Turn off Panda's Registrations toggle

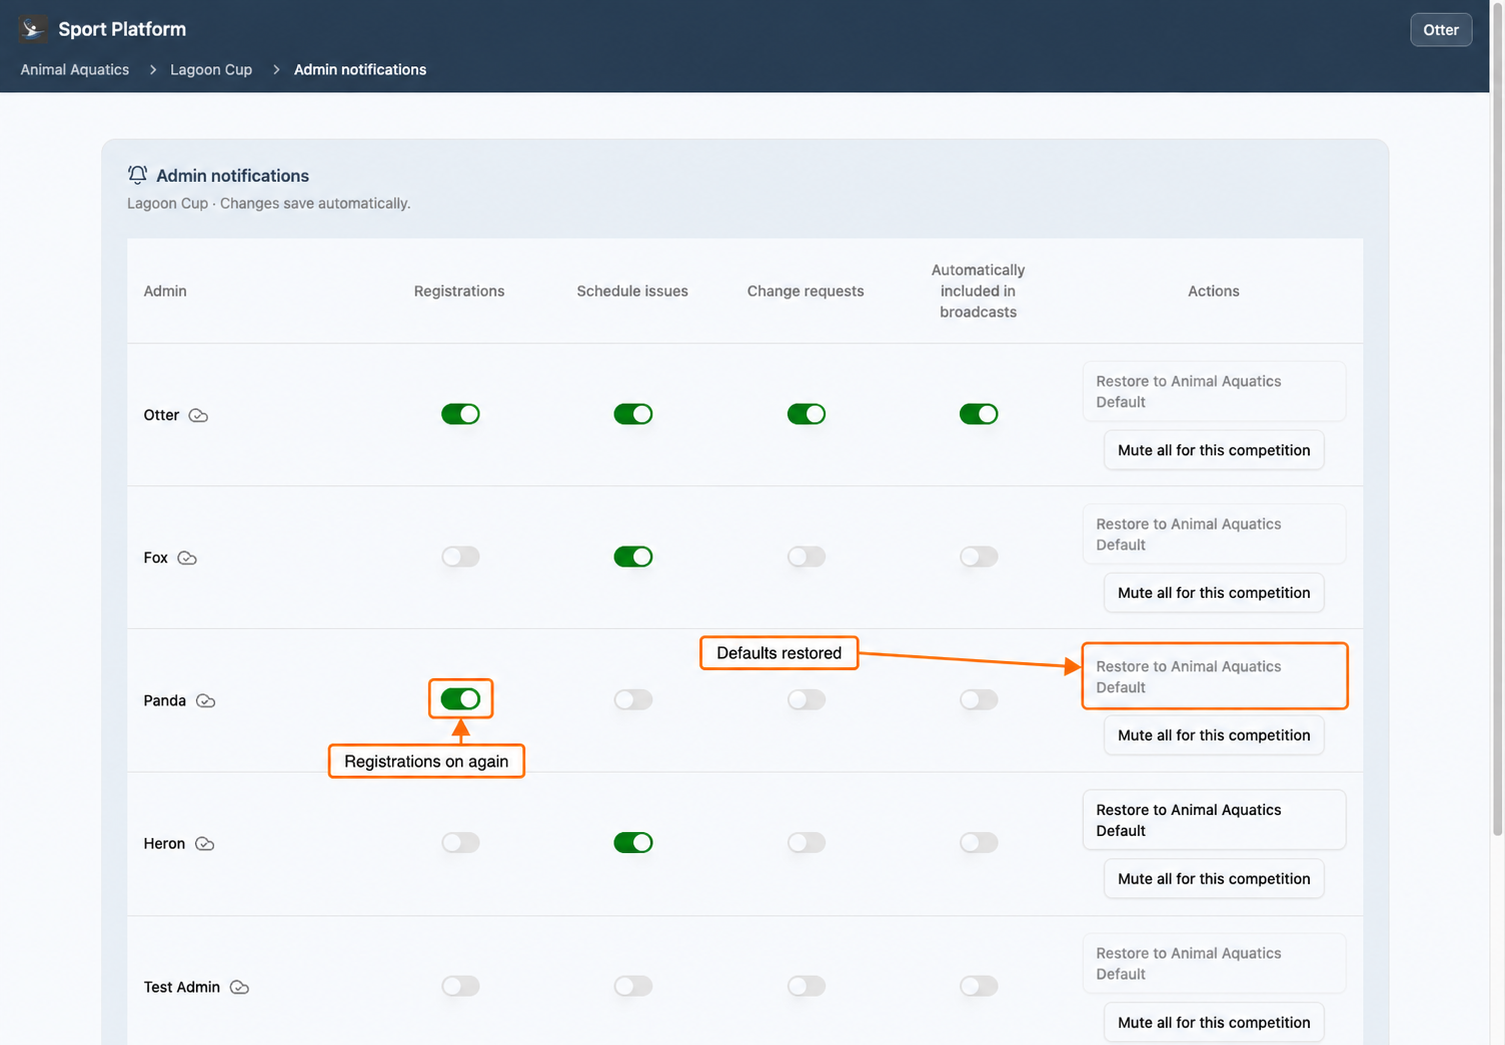[461, 699]
